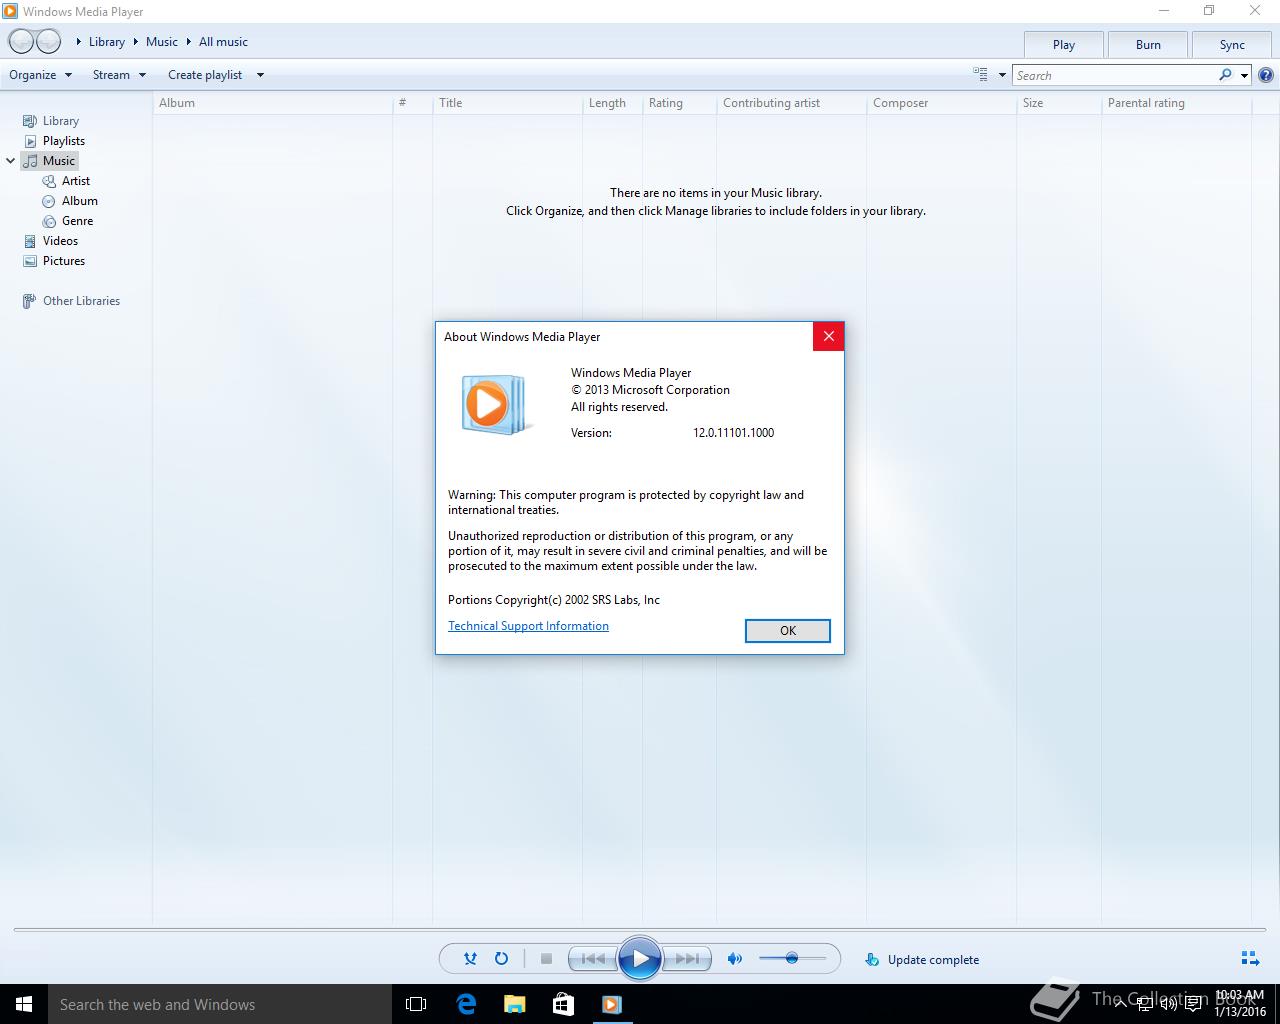Click the Update complete status icon
The height and width of the screenshot is (1024, 1280).
pos(872,959)
